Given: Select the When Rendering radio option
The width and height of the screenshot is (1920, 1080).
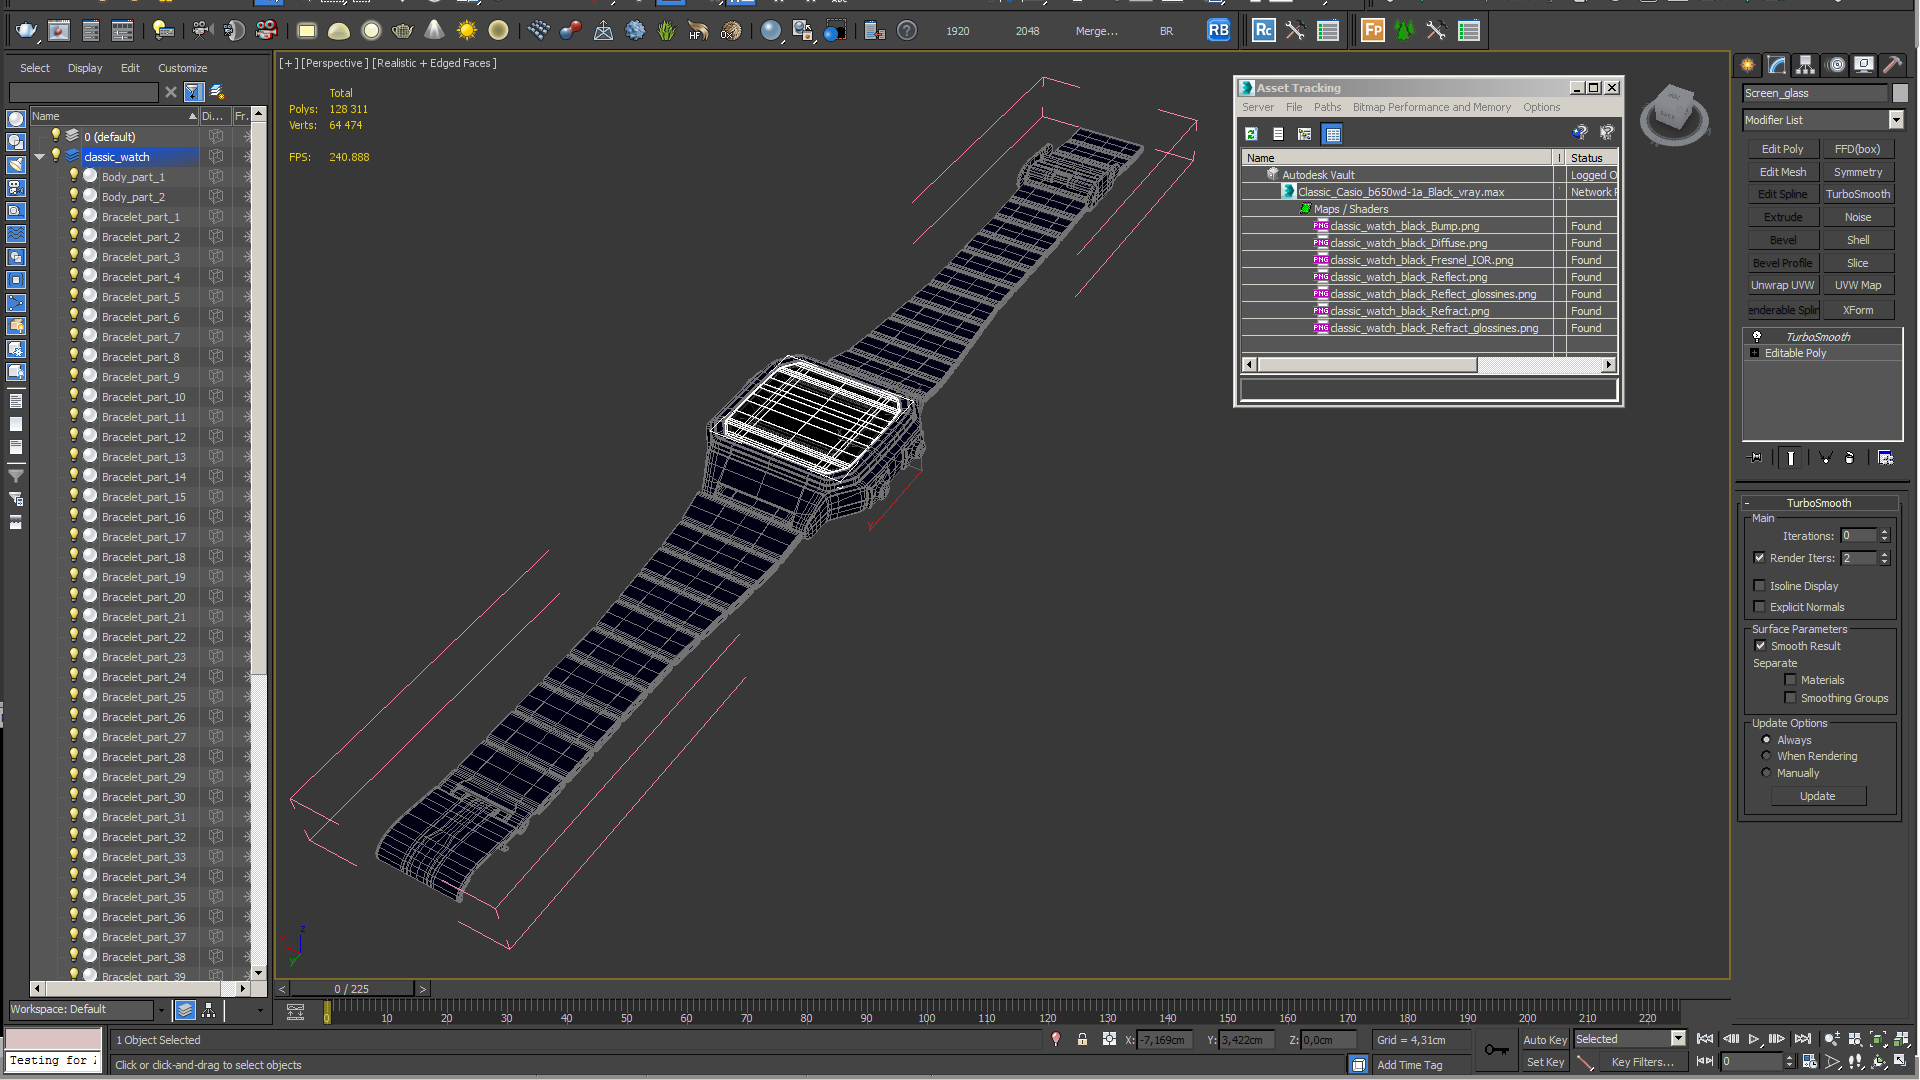Looking at the screenshot, I should (x=1766, y=757).
